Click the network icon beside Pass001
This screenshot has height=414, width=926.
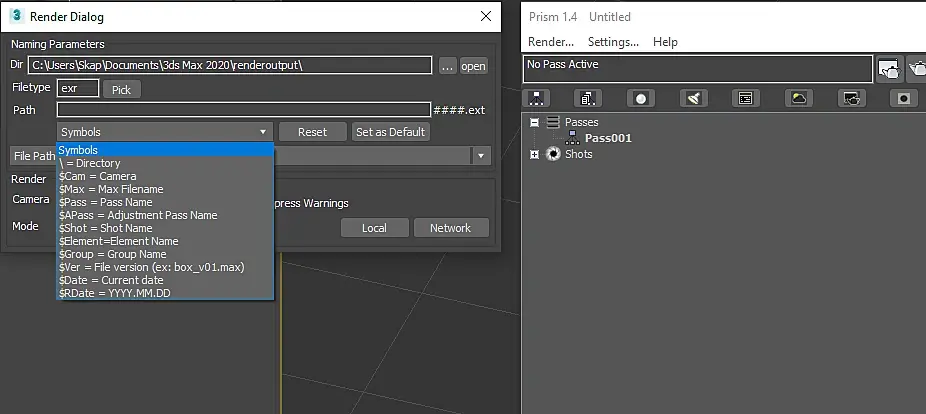click(x=573, y=138)
